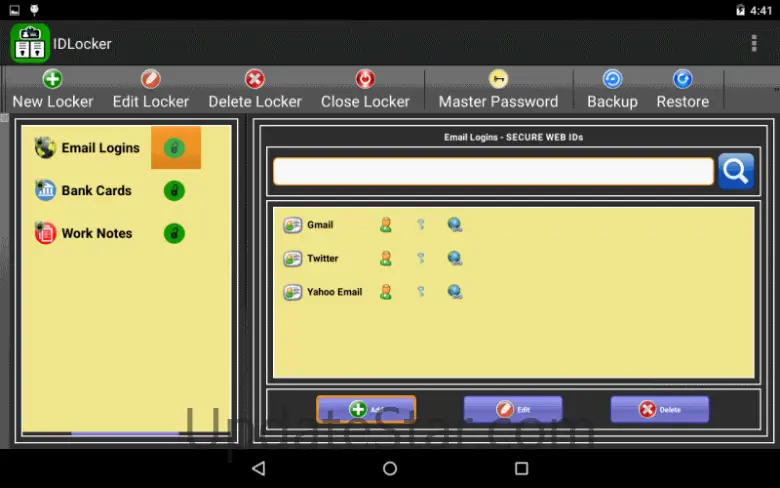The width and height of the screenshot is (780, 488).
Task: Click the locker list horizontal scrollbar
Action: [x=124, y=434]
